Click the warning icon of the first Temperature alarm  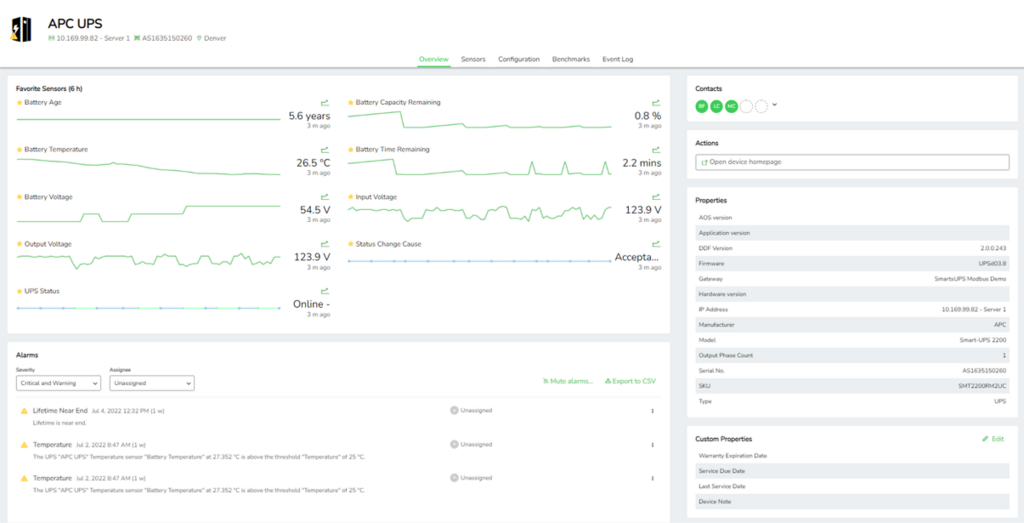tap(24, 445)
